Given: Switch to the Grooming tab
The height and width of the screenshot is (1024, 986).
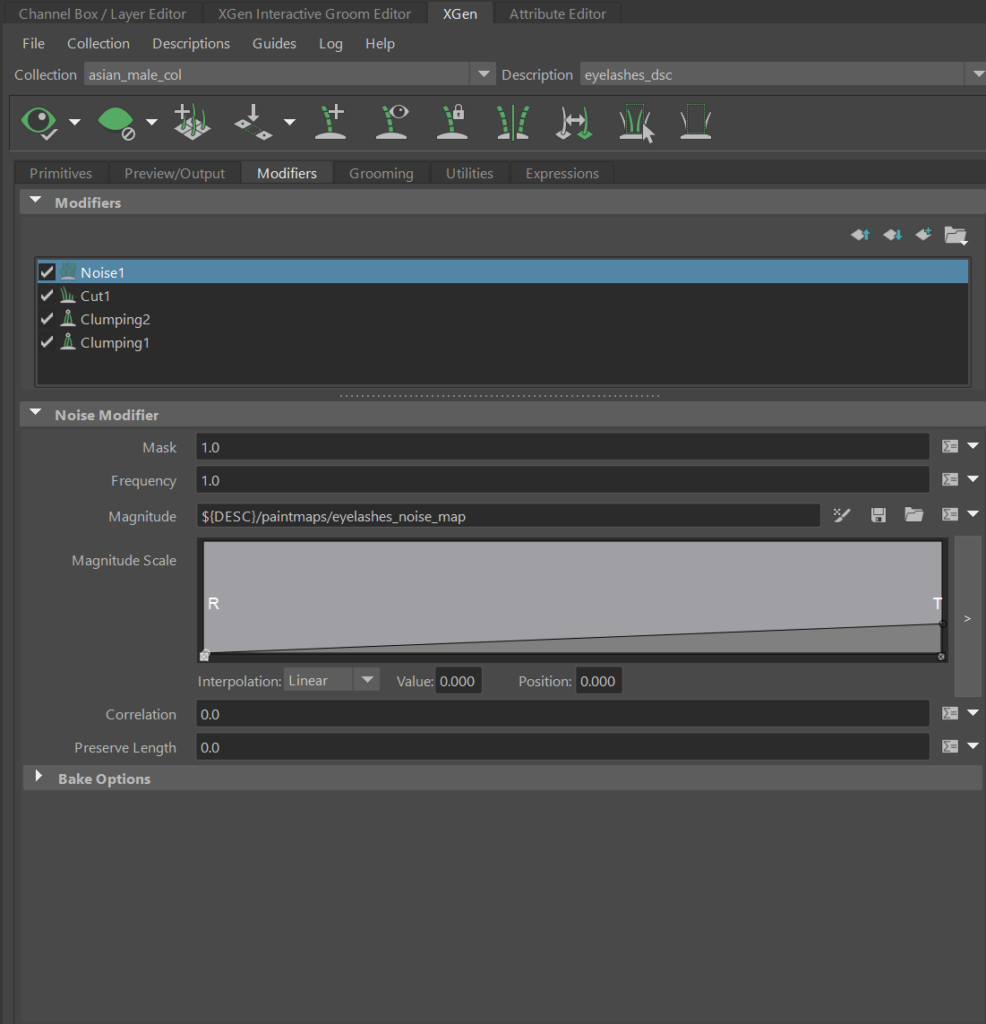Looking at the screenshot, I should pos(381,173).
